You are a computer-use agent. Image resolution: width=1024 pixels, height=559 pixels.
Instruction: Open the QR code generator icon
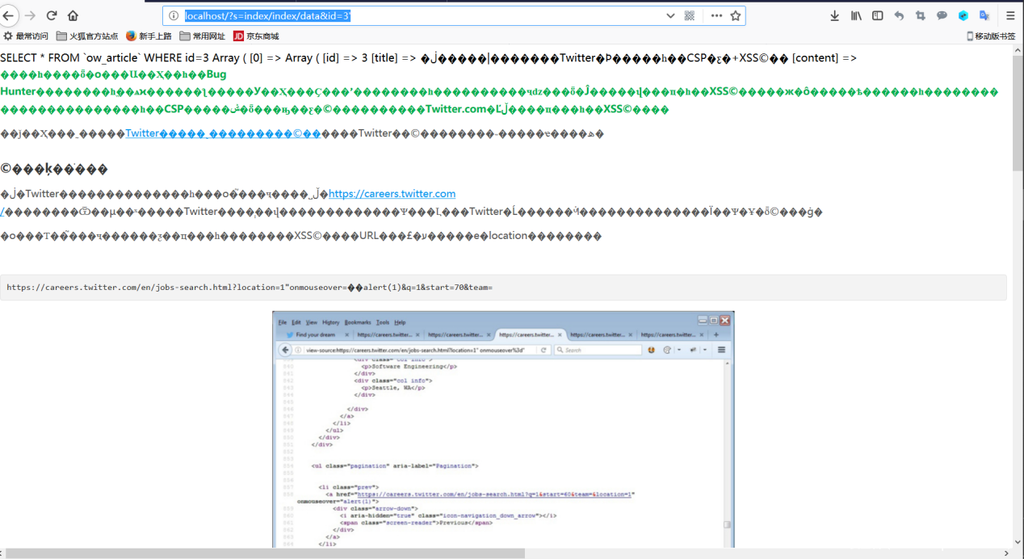(x=690, y=16)
